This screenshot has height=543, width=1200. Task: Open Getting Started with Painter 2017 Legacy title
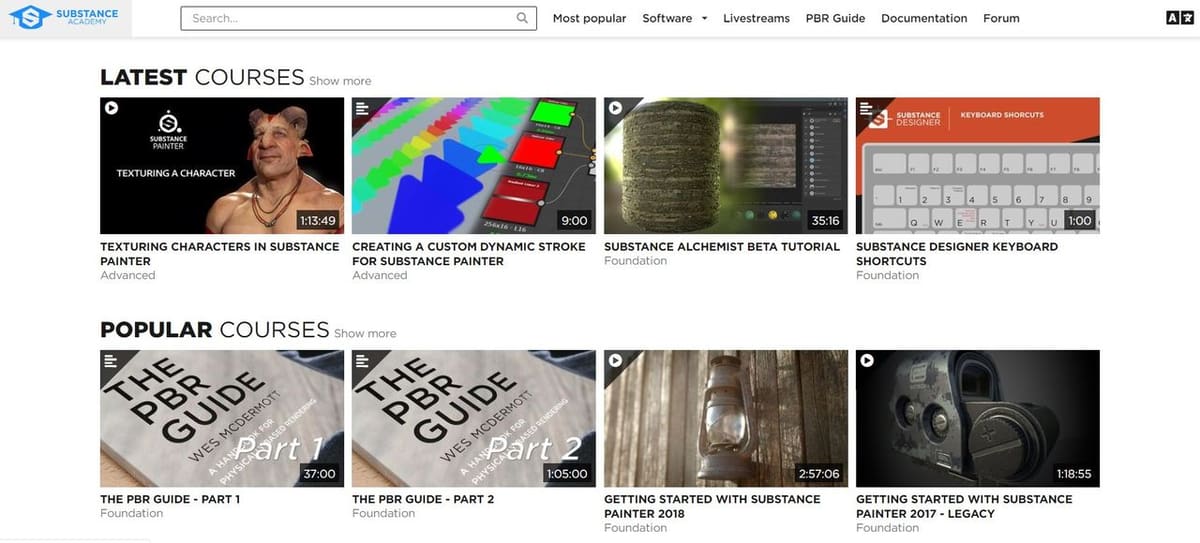964,506
